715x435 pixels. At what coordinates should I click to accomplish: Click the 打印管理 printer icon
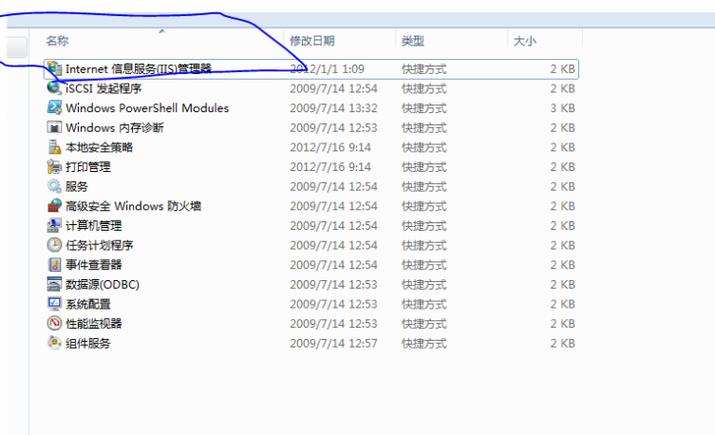54,166
